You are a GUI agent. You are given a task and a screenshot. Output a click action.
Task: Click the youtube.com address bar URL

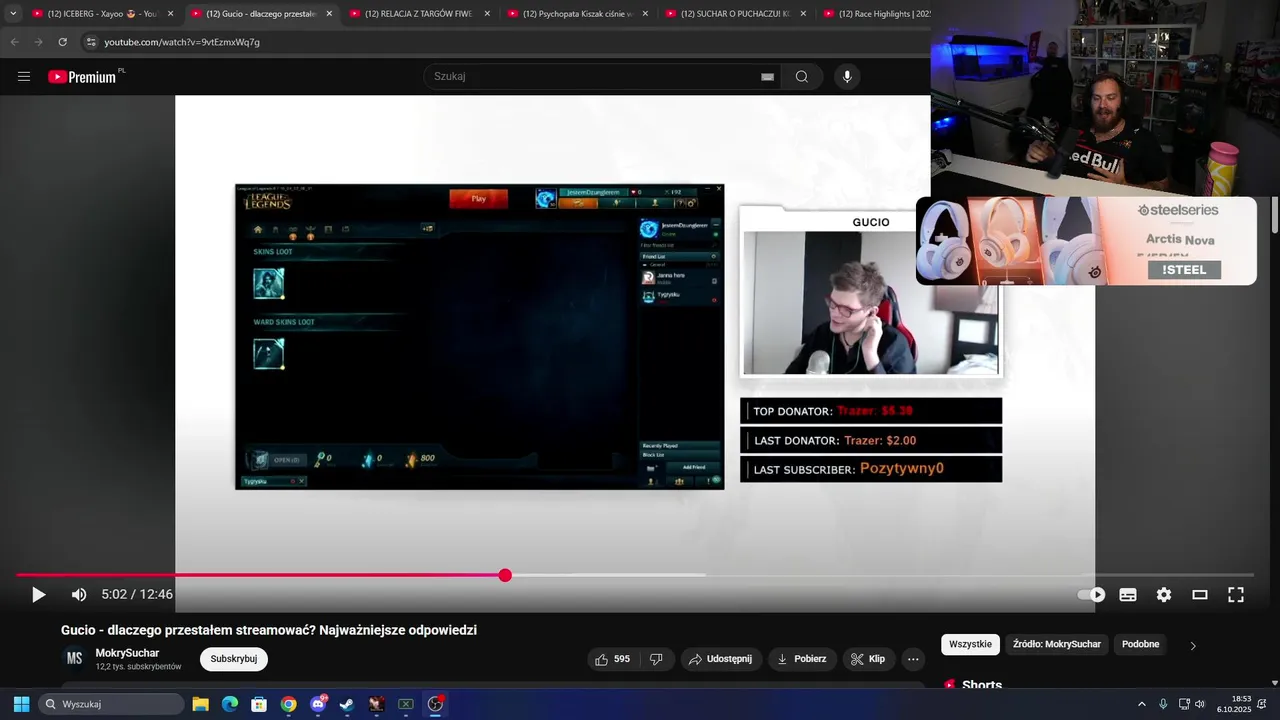182,42
